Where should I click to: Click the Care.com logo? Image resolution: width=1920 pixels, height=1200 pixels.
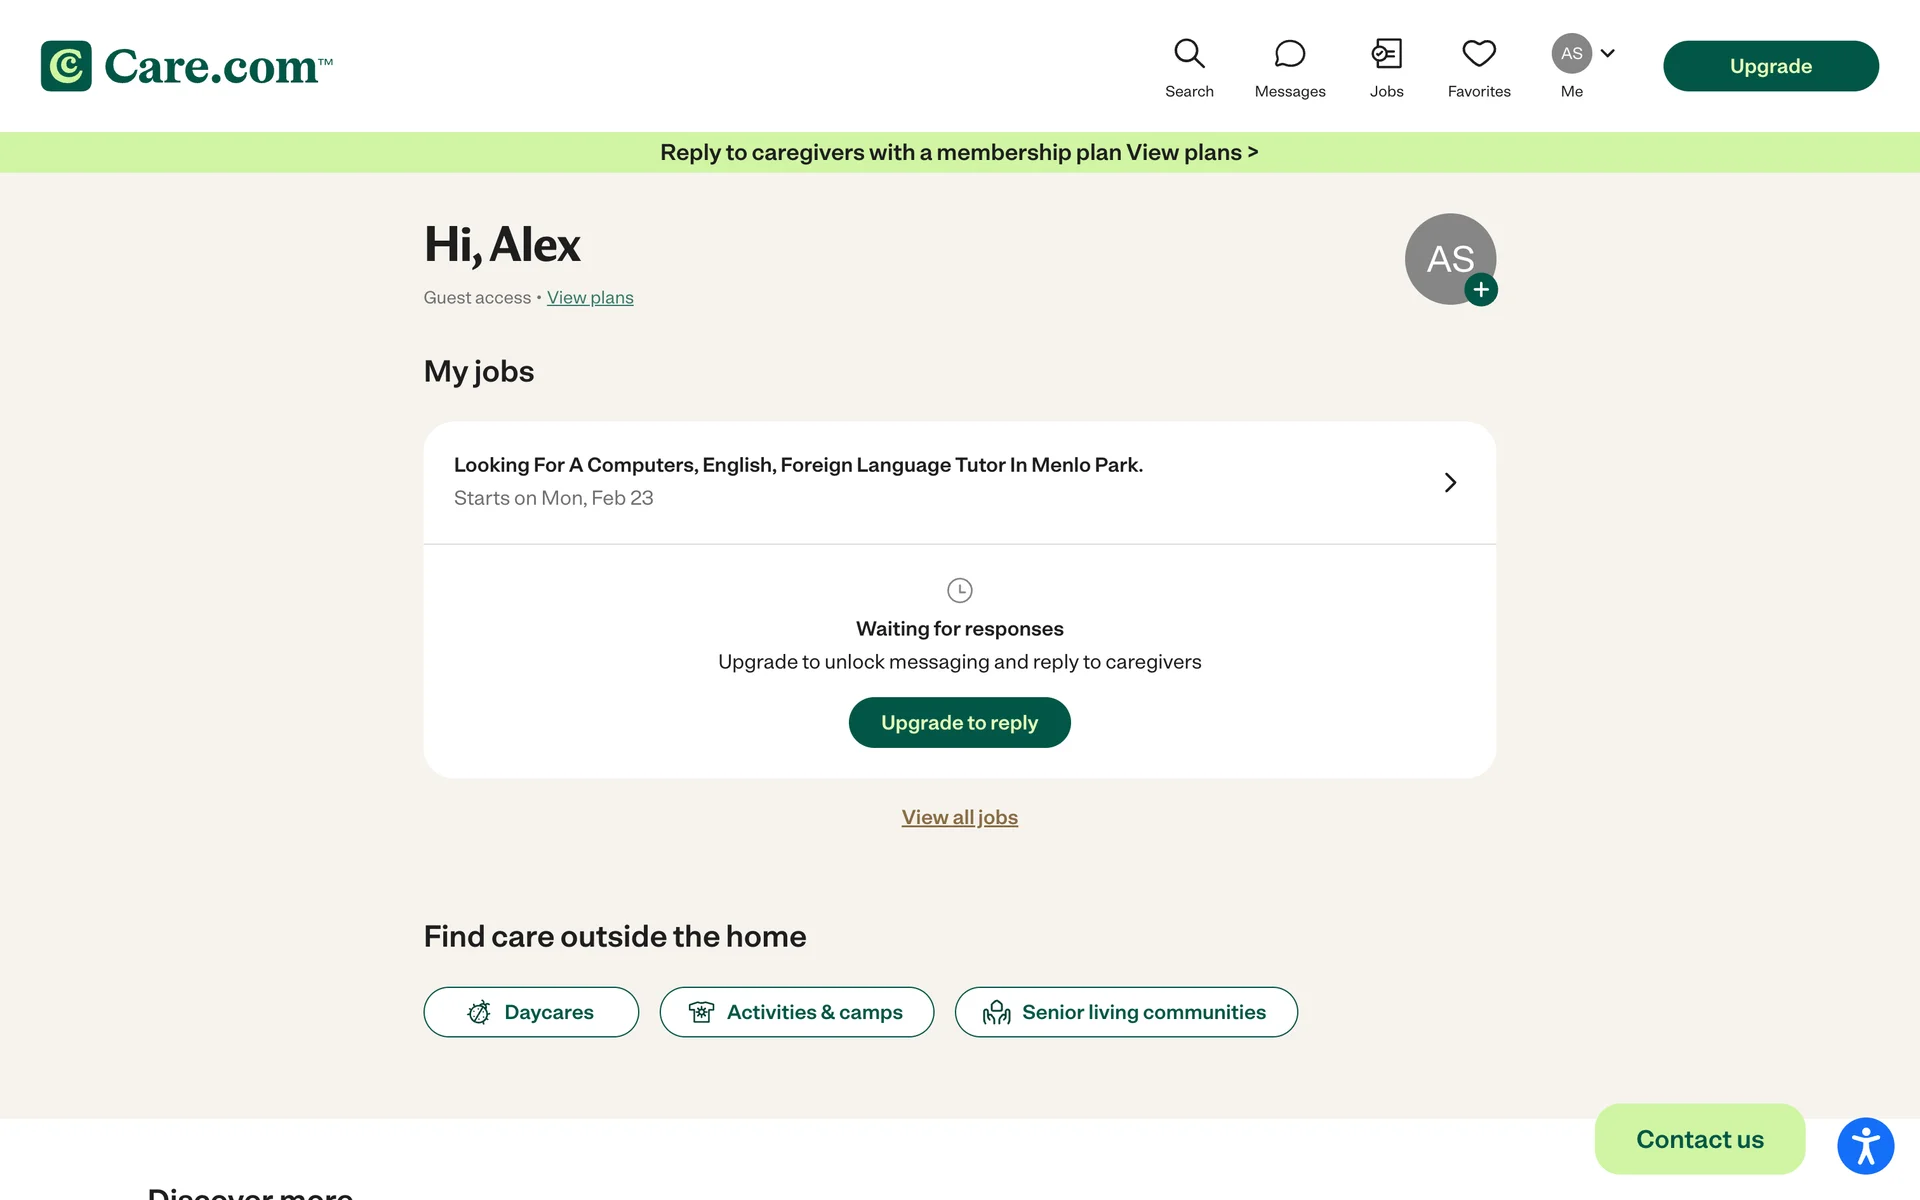point(187,66)
